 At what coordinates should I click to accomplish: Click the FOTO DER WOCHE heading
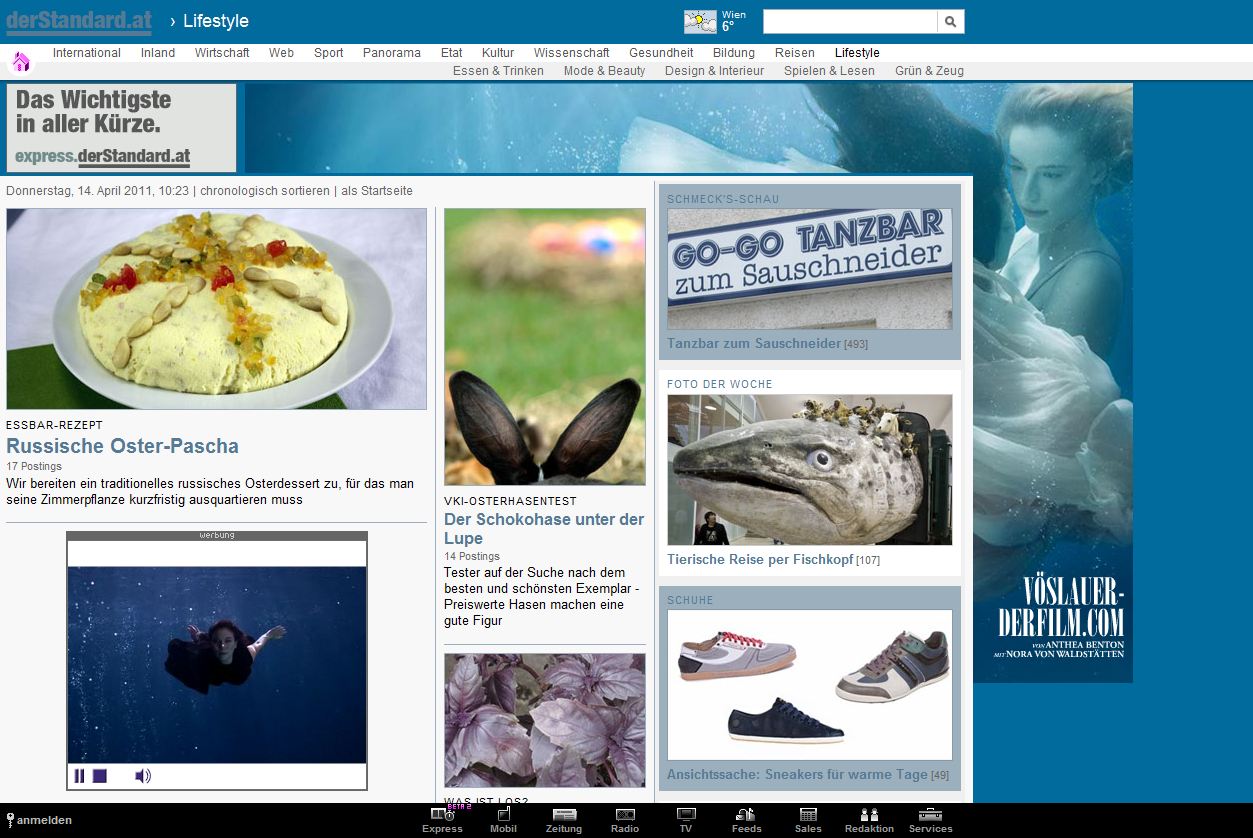point(720,384)
